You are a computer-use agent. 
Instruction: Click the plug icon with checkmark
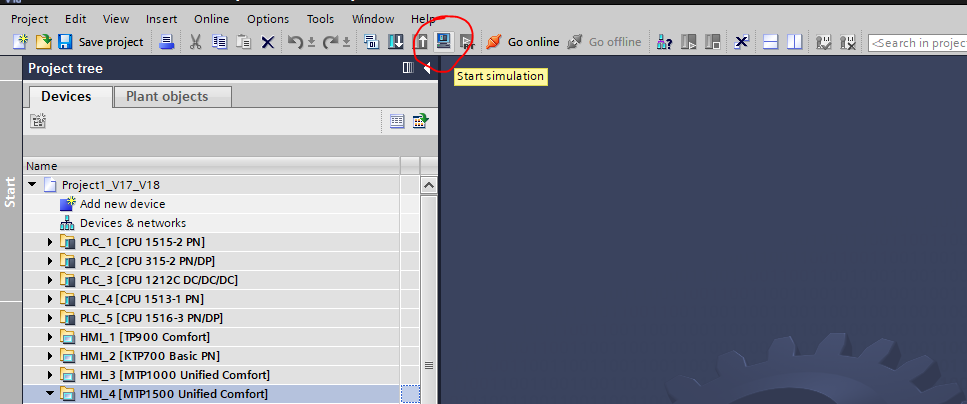(824, 42)
